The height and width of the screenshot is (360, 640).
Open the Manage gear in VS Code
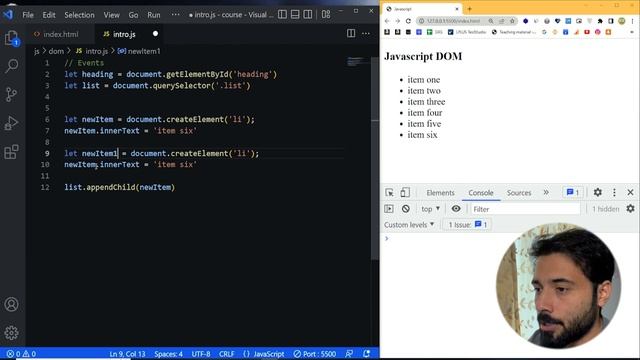point(11,333)
